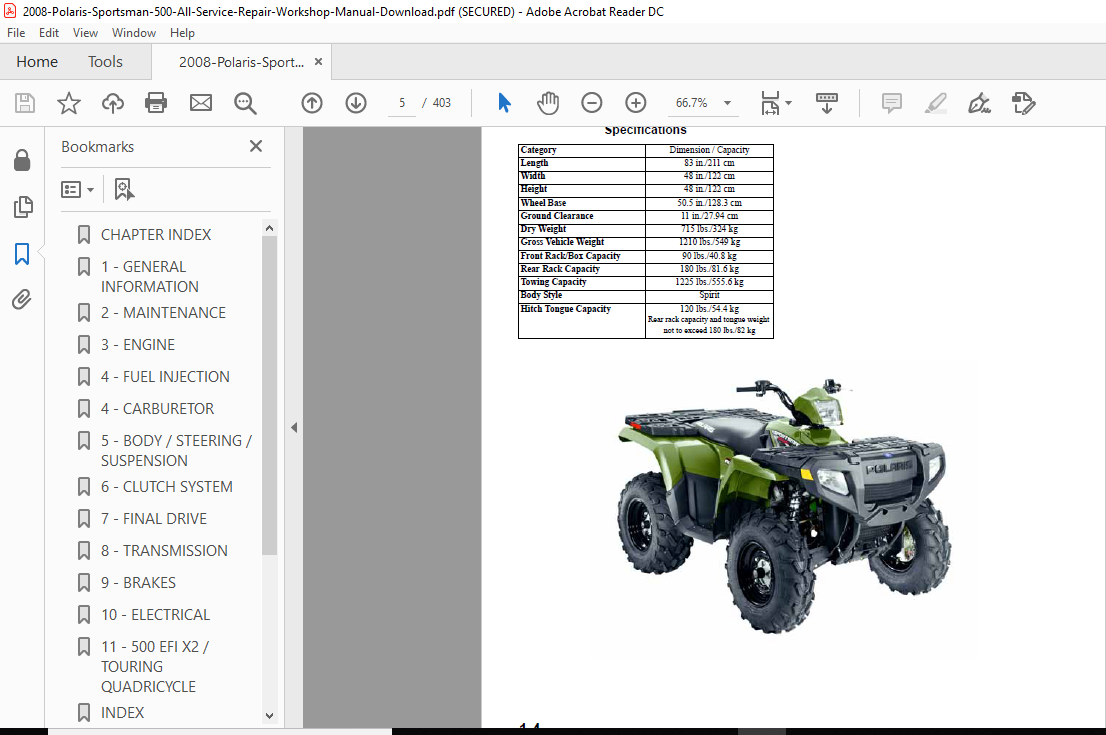Open 6 - CLUTCH SYSTEM bookmark

pyautogui.click(x=166, y=487)
